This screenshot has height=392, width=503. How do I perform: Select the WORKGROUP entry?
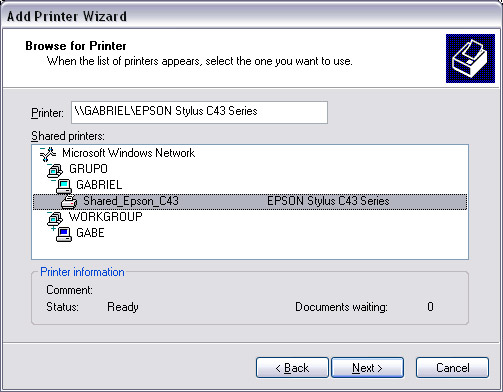click(106, 217)
